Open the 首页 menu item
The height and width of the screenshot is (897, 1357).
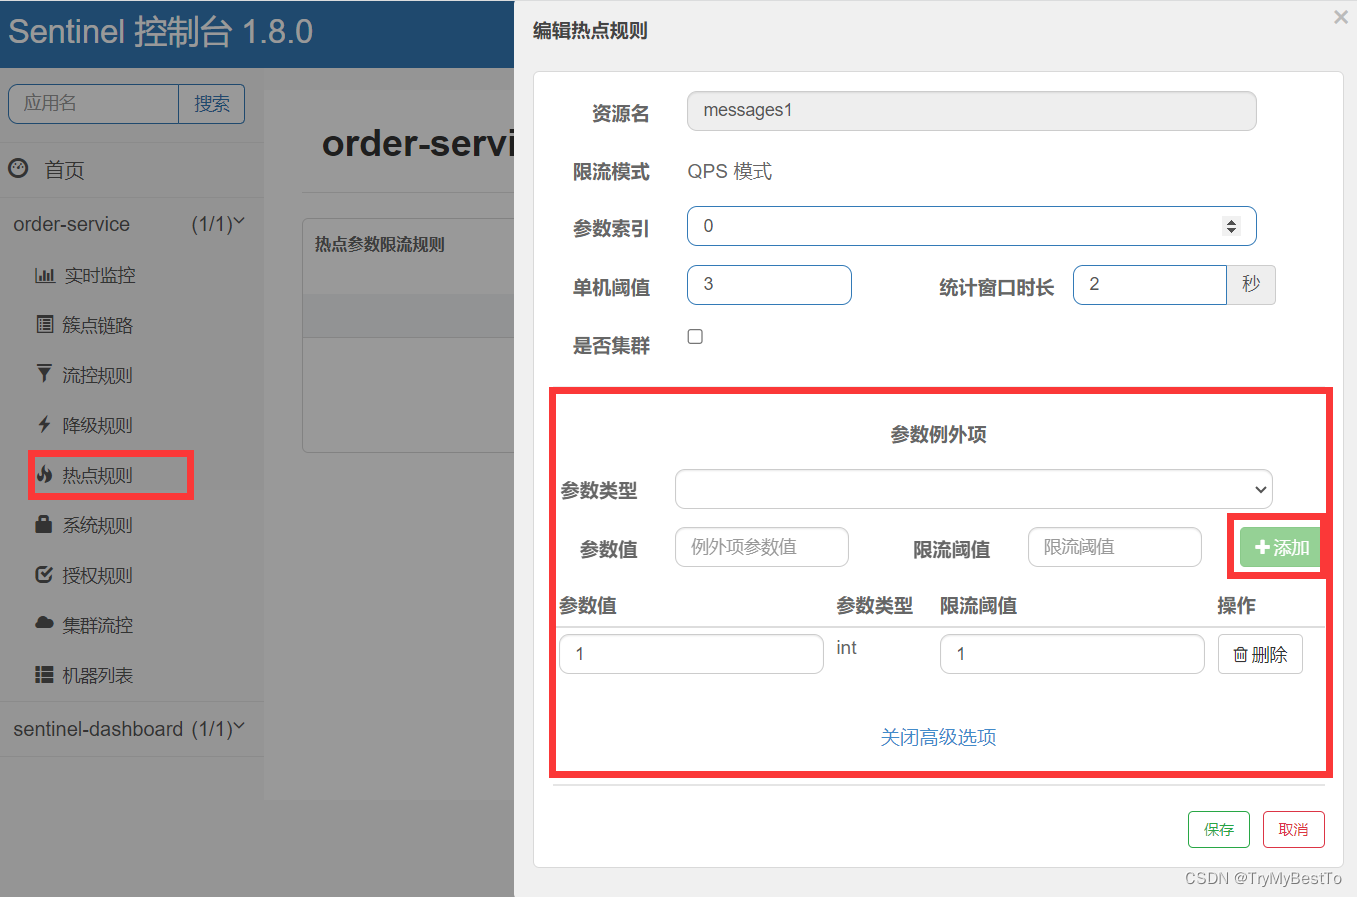[64, 170]
